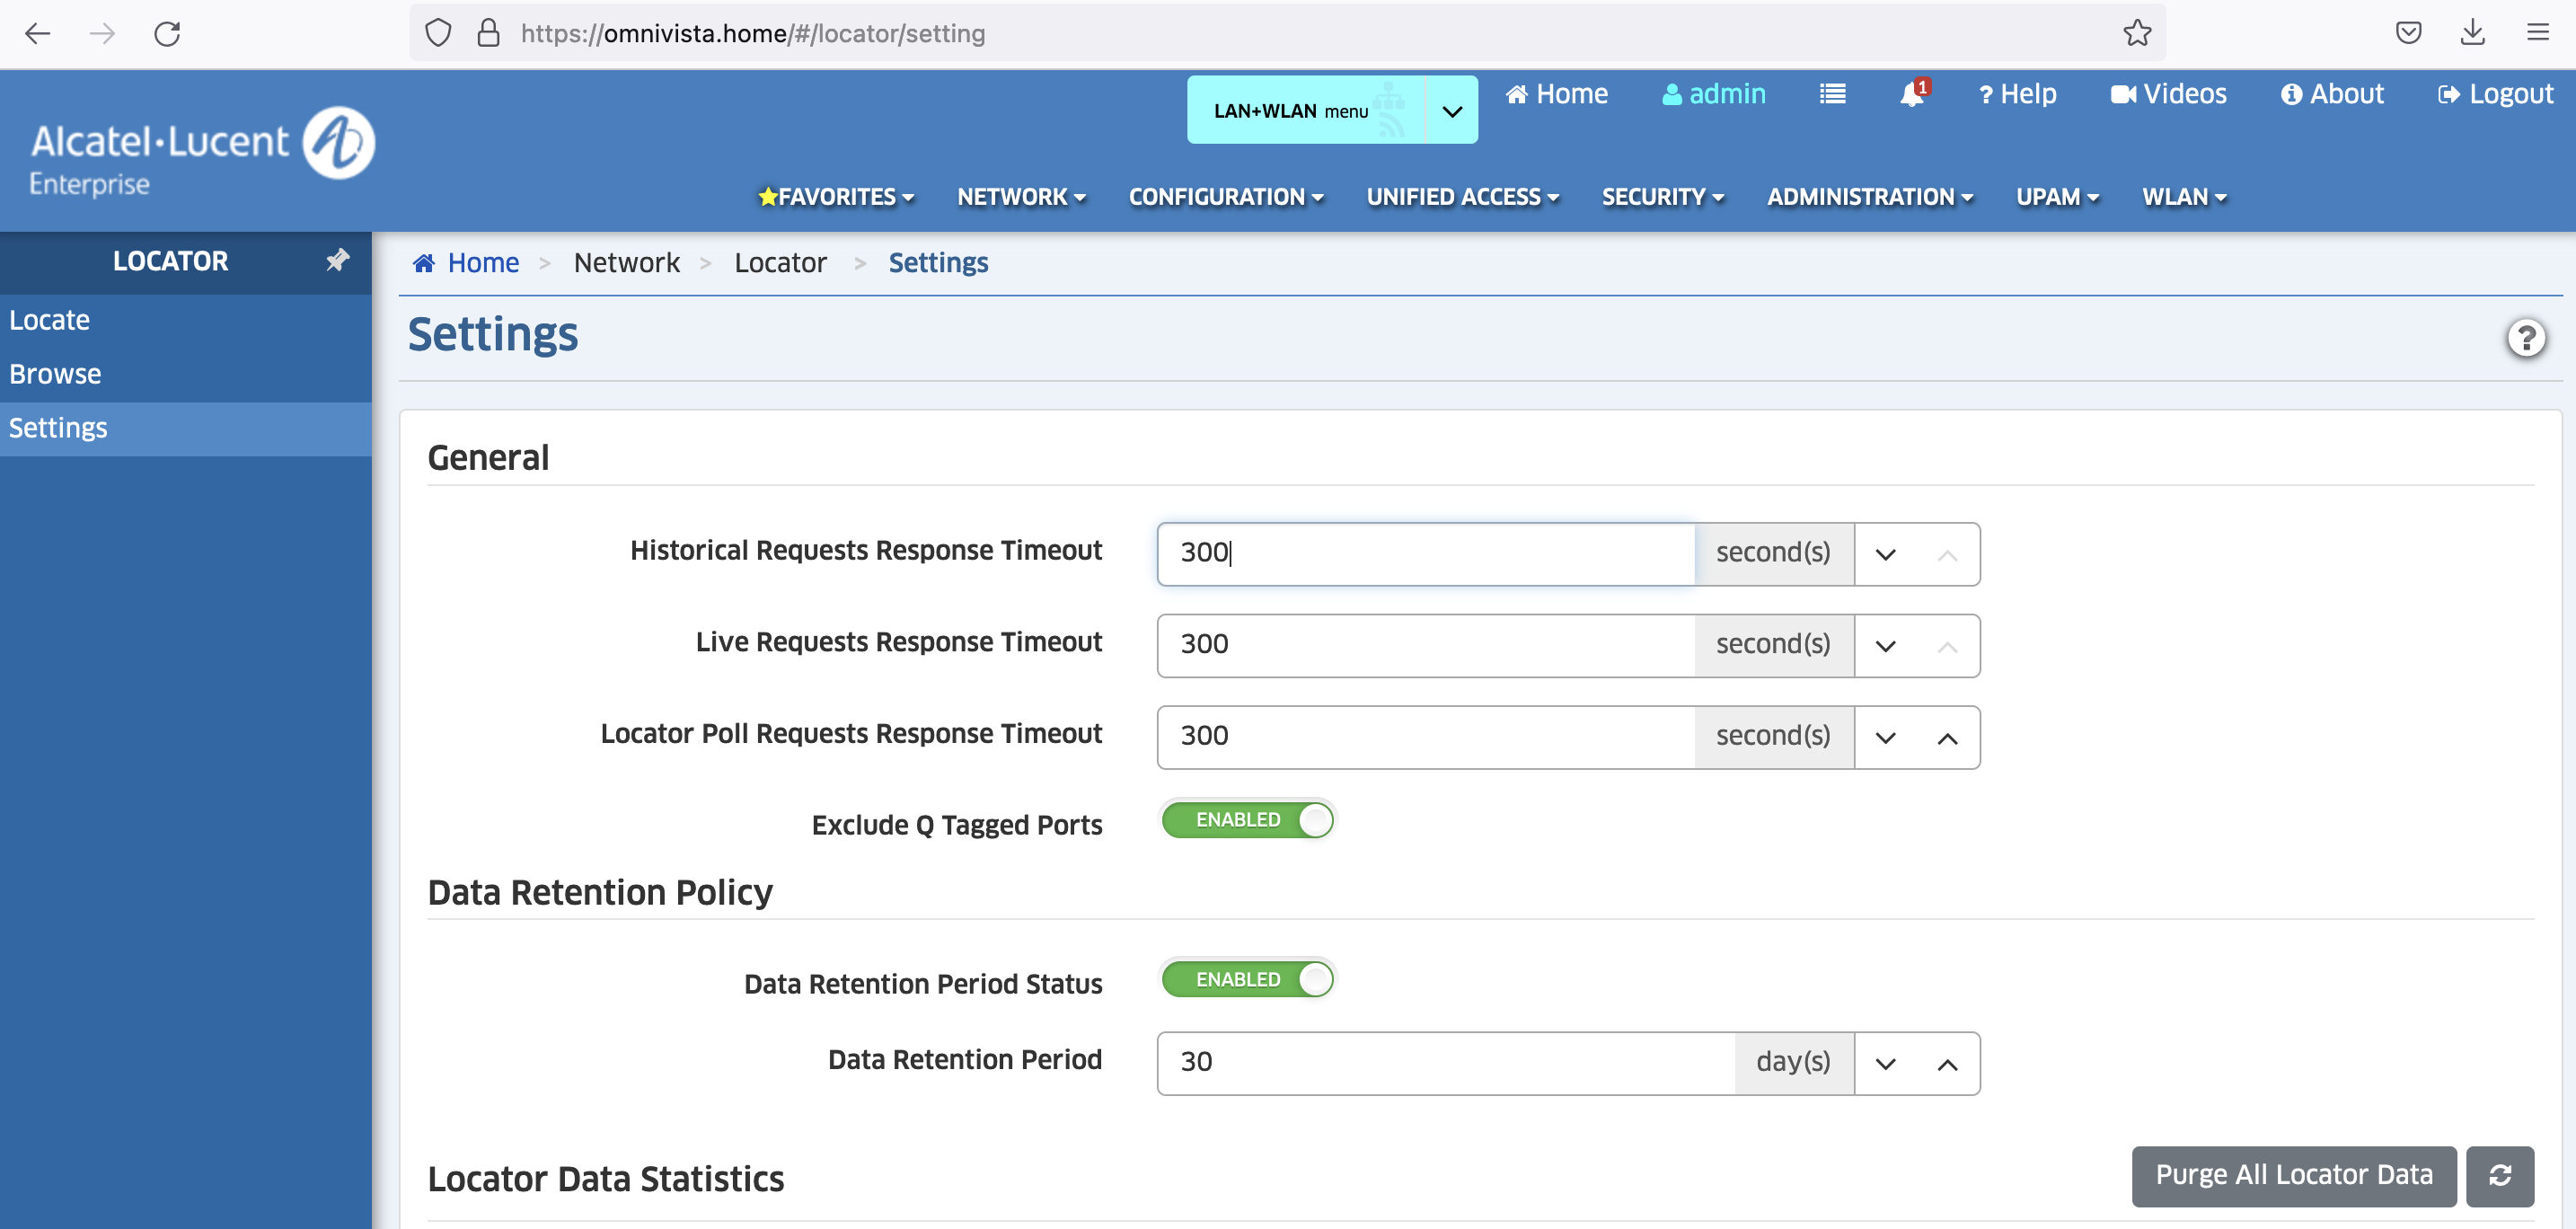Increase the Data Retention Period with up arrow

coord(1946,1064)
